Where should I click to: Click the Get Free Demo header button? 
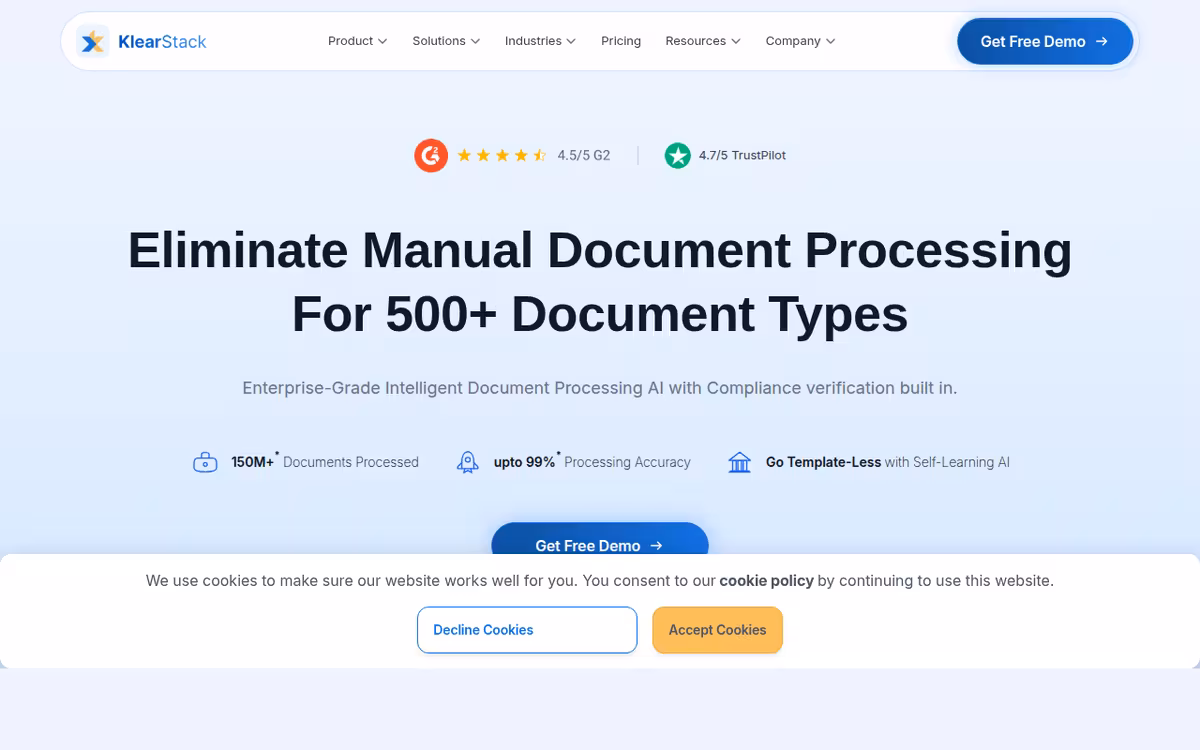click(1045, 41)
